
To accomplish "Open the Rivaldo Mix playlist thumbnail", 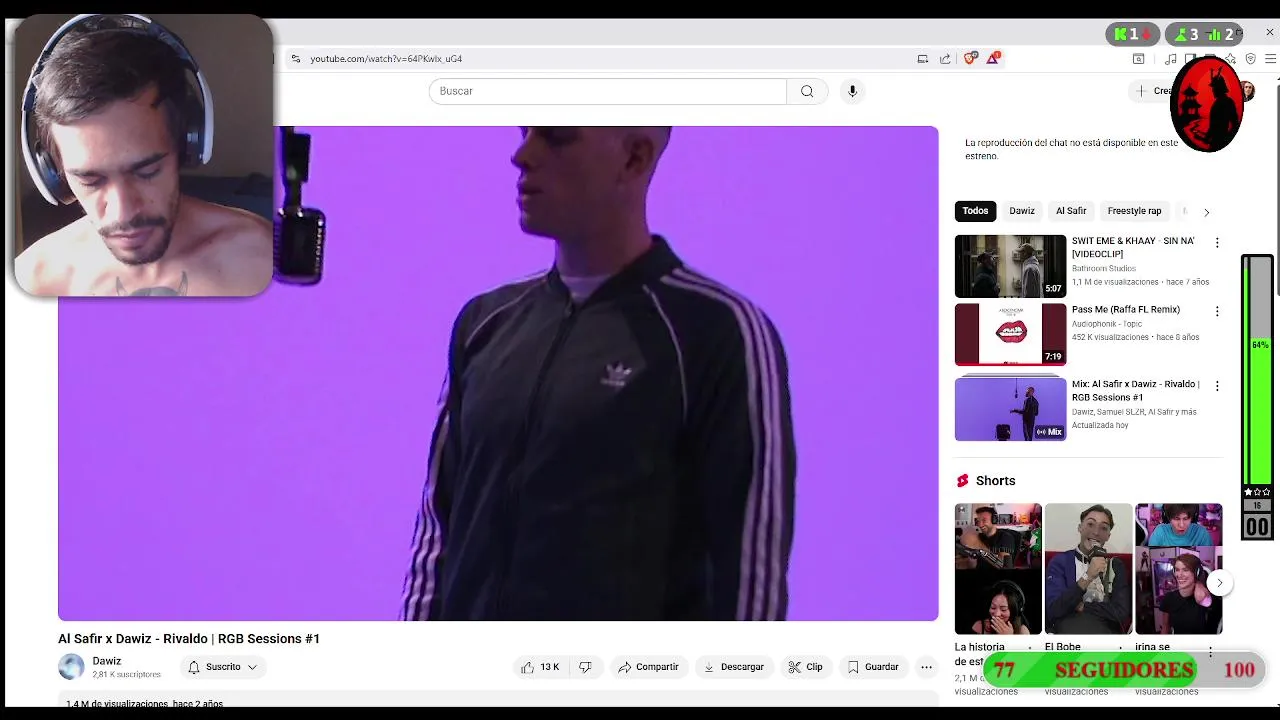I will pyautogui.click(x=1010, y=408).
